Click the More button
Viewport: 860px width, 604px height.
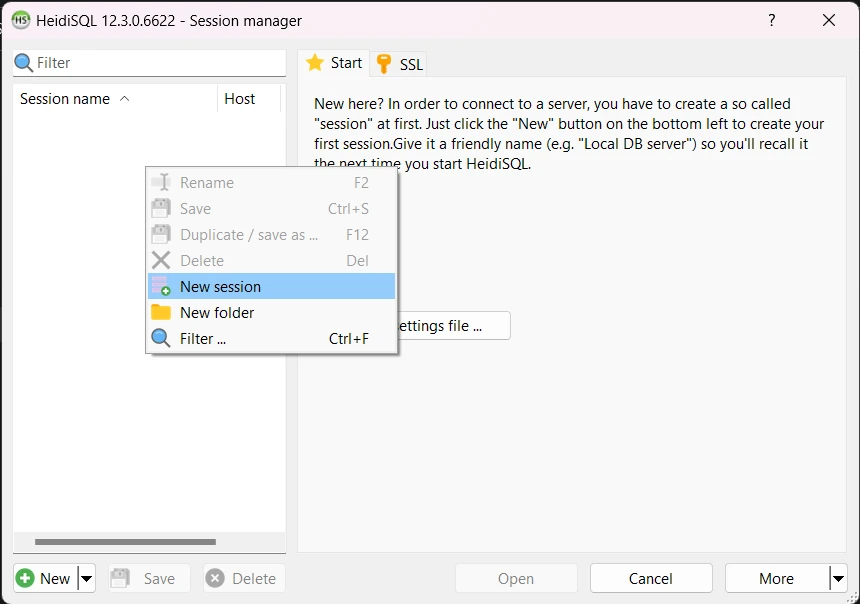pyautogui.click(x=777, y=578)
